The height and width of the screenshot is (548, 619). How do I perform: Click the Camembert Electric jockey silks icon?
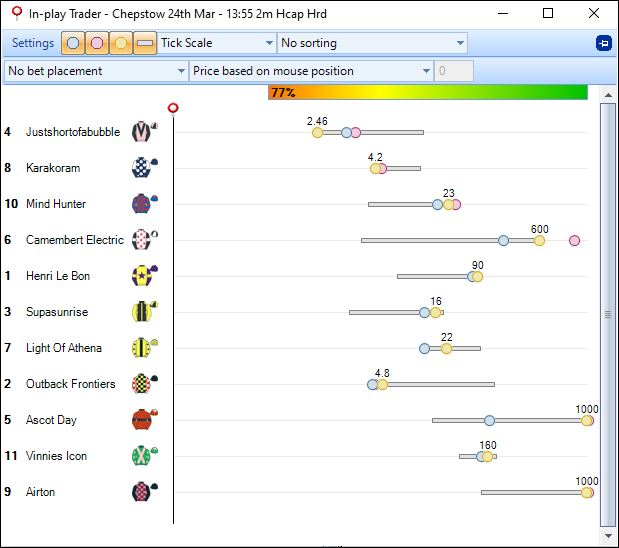tap(145, 239)
